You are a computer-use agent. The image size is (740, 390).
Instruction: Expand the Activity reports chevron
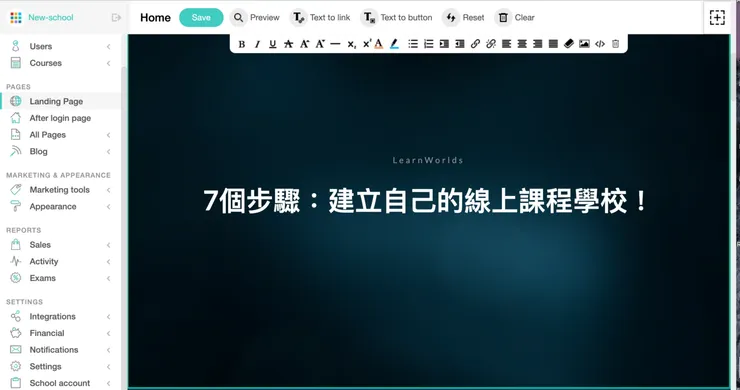pyautogui.click(x=109, y=262)
